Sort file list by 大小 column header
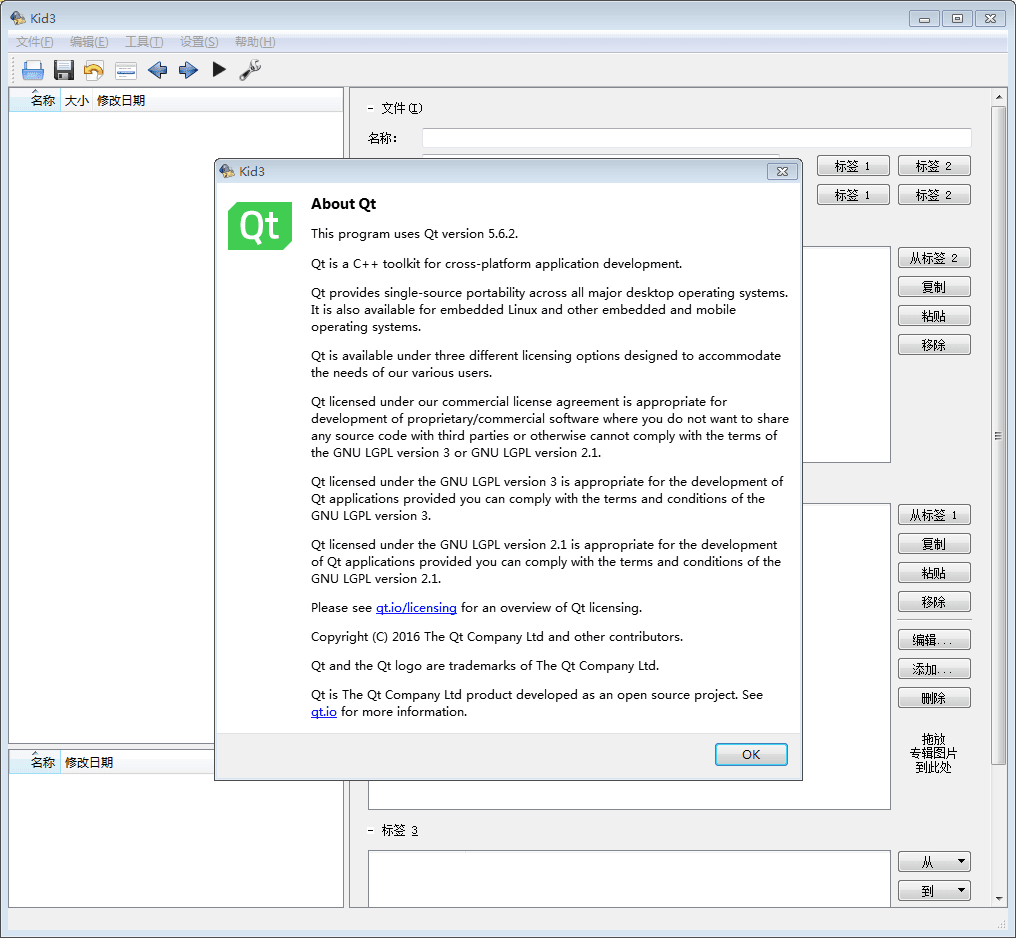The height and width of the screenshot is (938, 1016). pyautogui.click(x=76, y=100)
